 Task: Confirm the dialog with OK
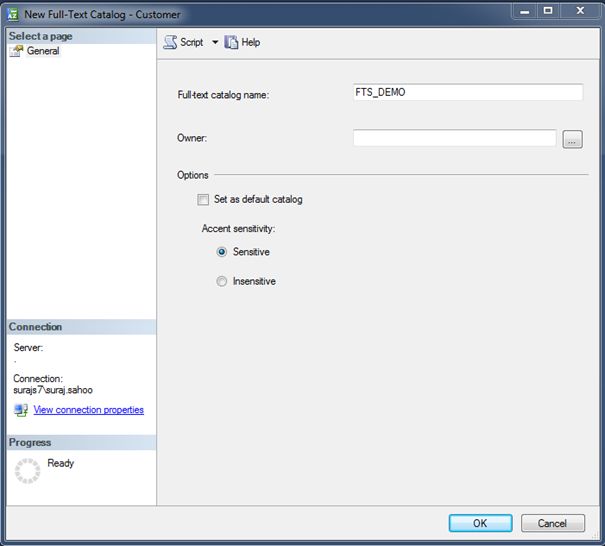(480, 523)
